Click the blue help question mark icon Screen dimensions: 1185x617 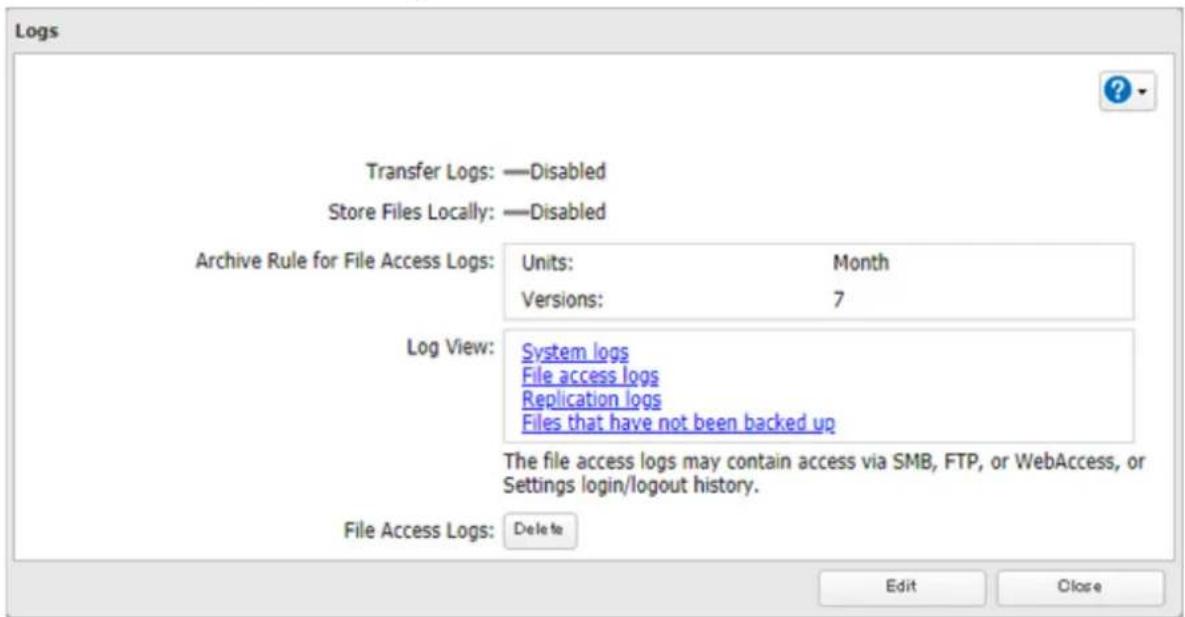click(1118, 91)
